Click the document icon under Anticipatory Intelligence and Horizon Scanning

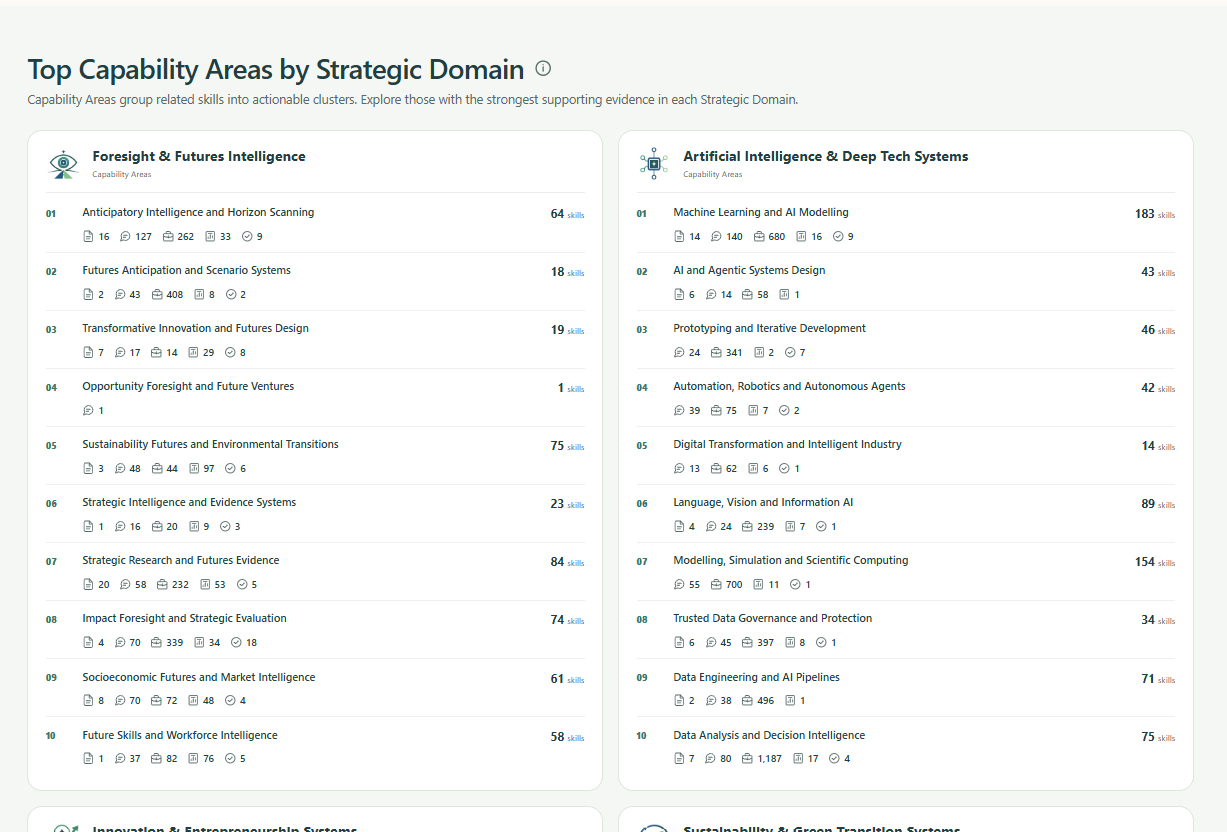tap(88, 237)
